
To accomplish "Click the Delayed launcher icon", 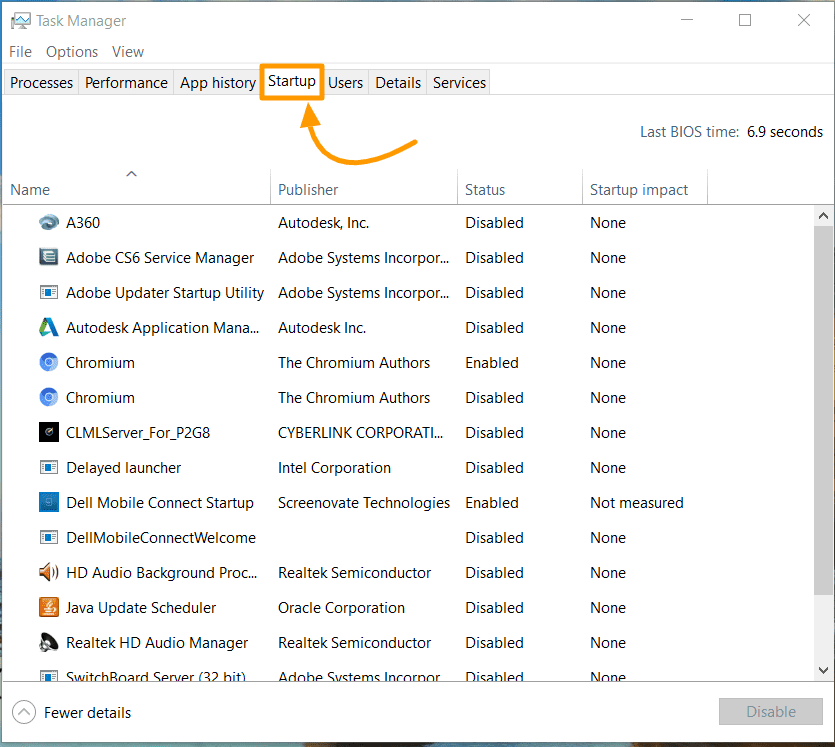I will tap(48, 467).
